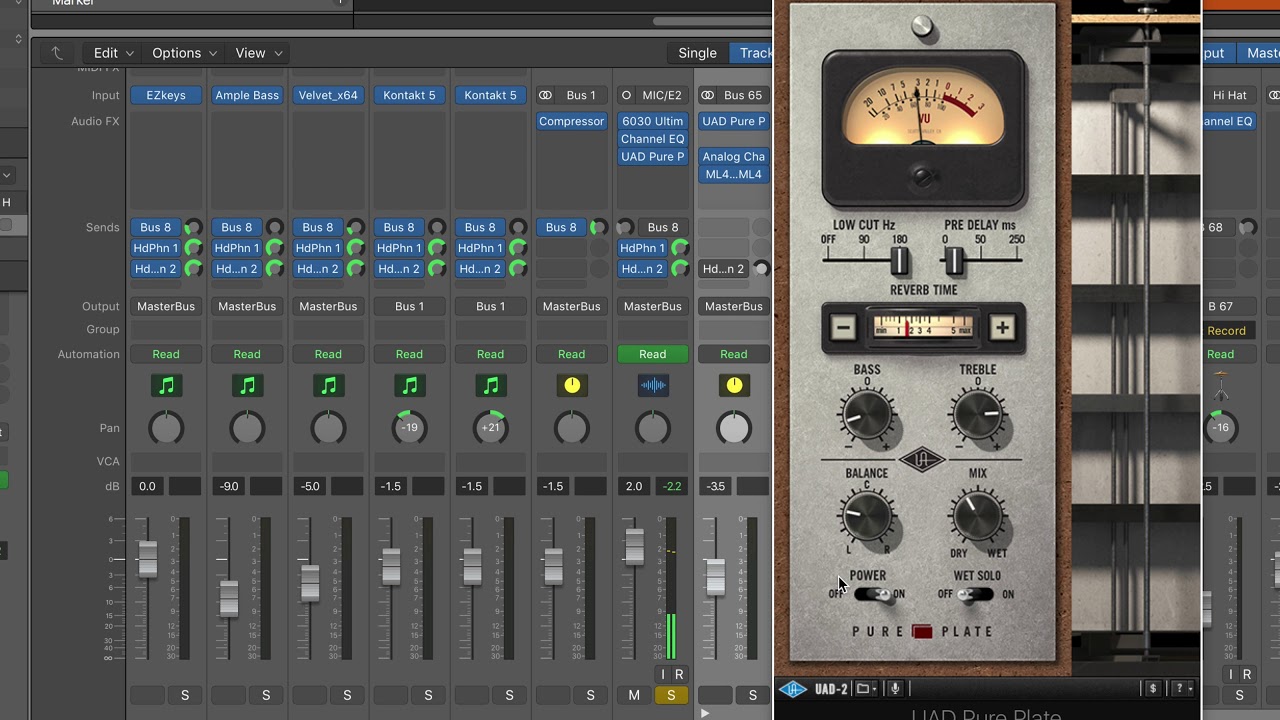
Task: Open the green Read automation menu on MIC/E2 channel
Action: pos(653,354)
